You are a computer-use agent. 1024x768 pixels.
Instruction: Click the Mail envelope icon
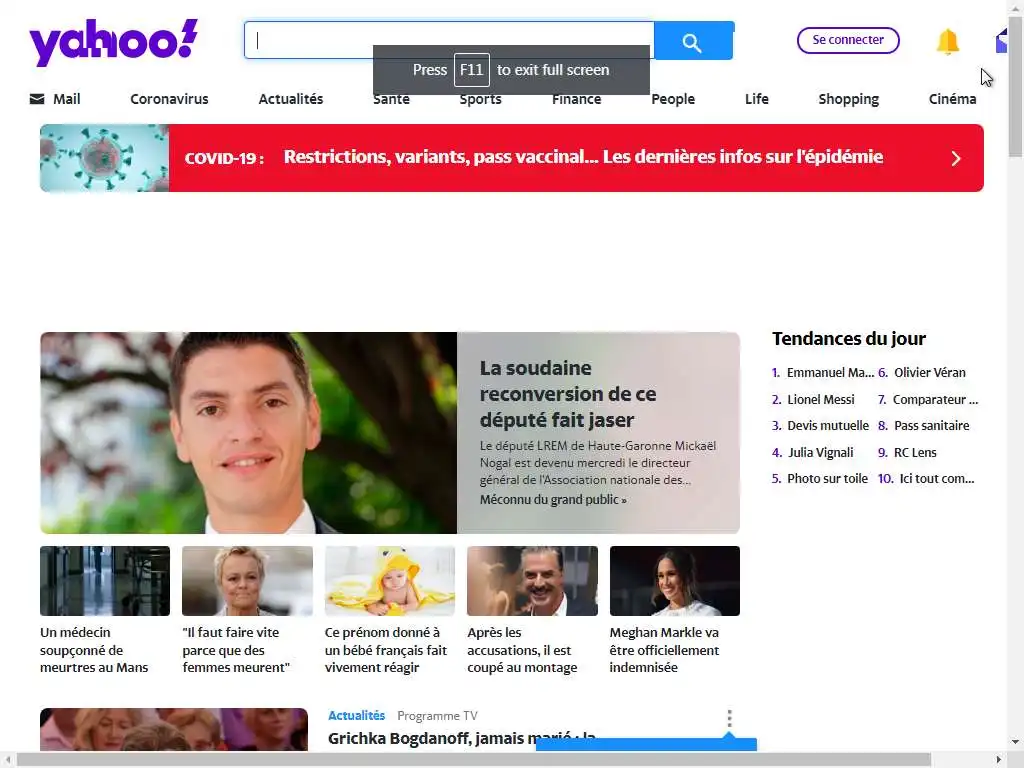[x=37, y=99]
